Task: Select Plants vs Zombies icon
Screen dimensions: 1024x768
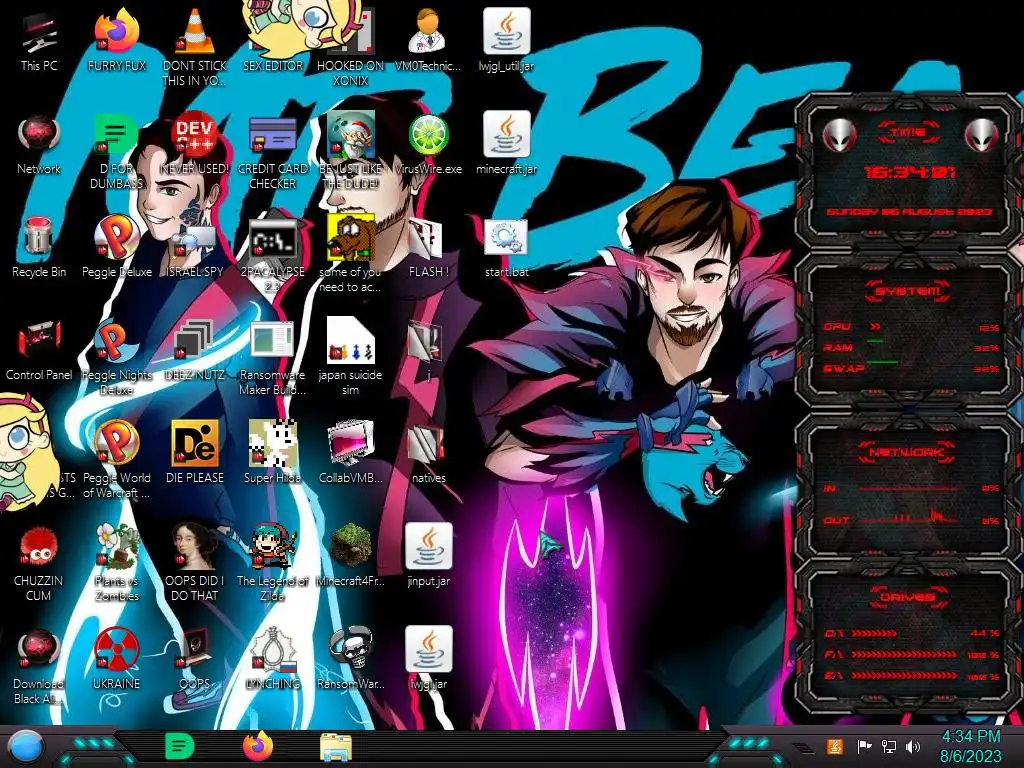Action: click(116, 563)
